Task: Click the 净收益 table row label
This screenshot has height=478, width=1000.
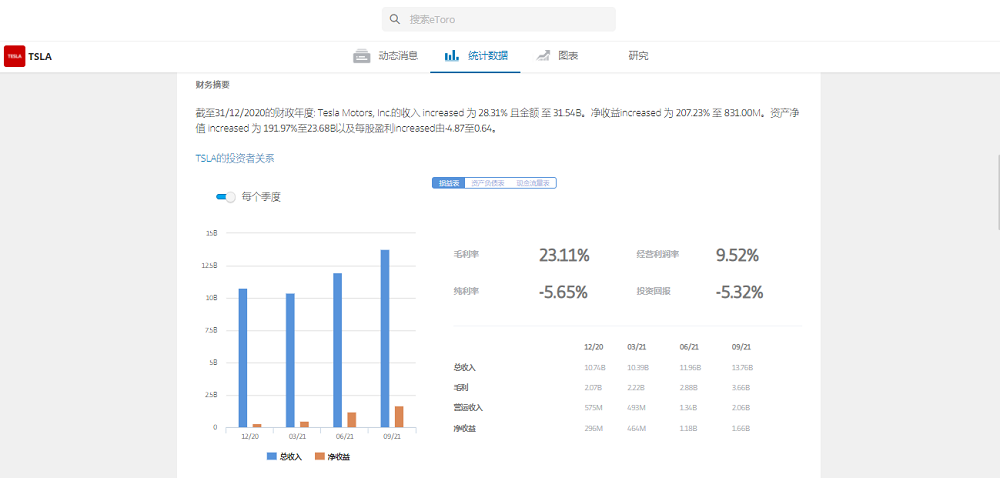Action: click(x=464, y=428)
